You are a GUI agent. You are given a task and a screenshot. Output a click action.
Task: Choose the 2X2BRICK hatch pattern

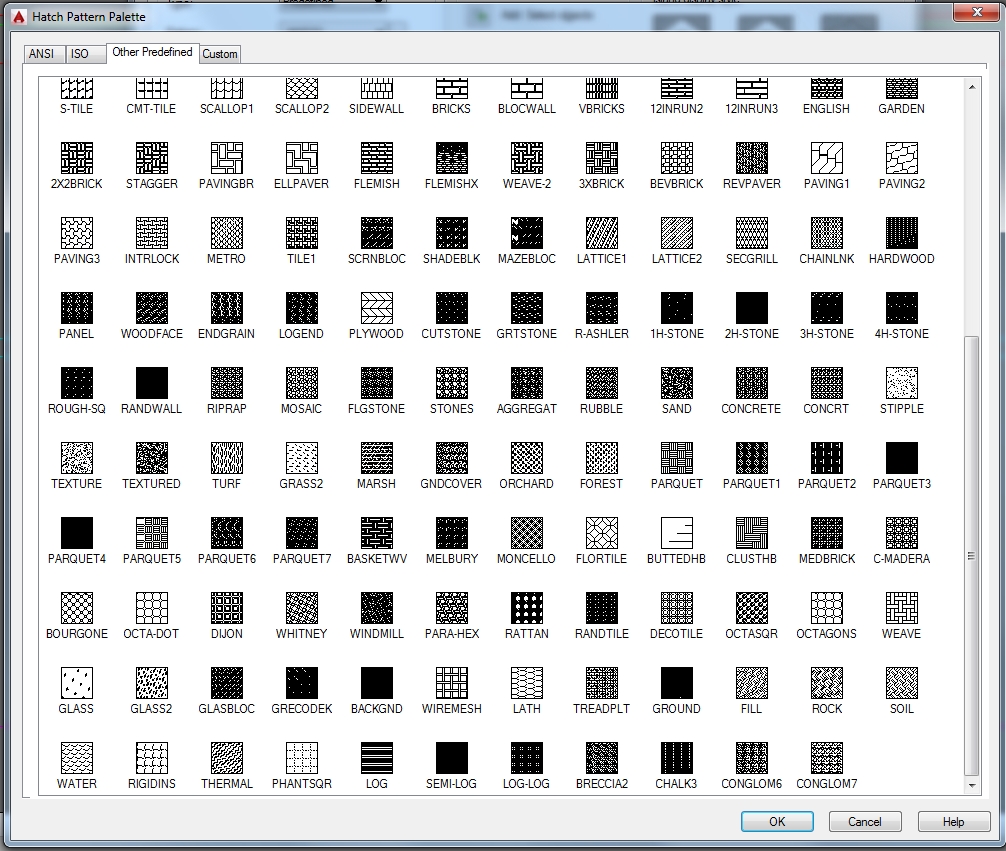(x=76, y=158)
